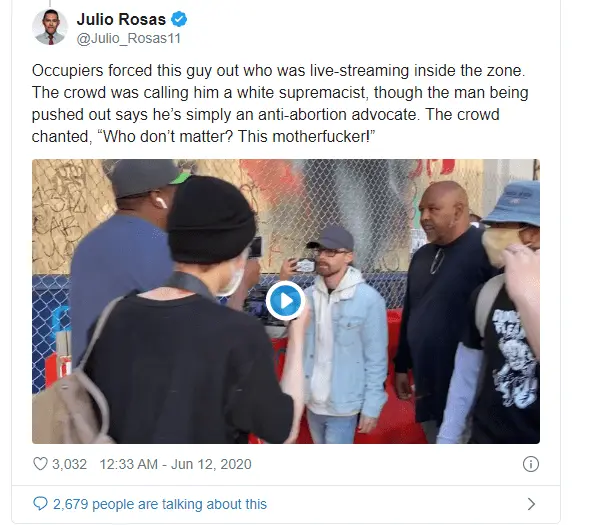
Task: Open the Julio Rosas display name
Action: tap(121, 19)
